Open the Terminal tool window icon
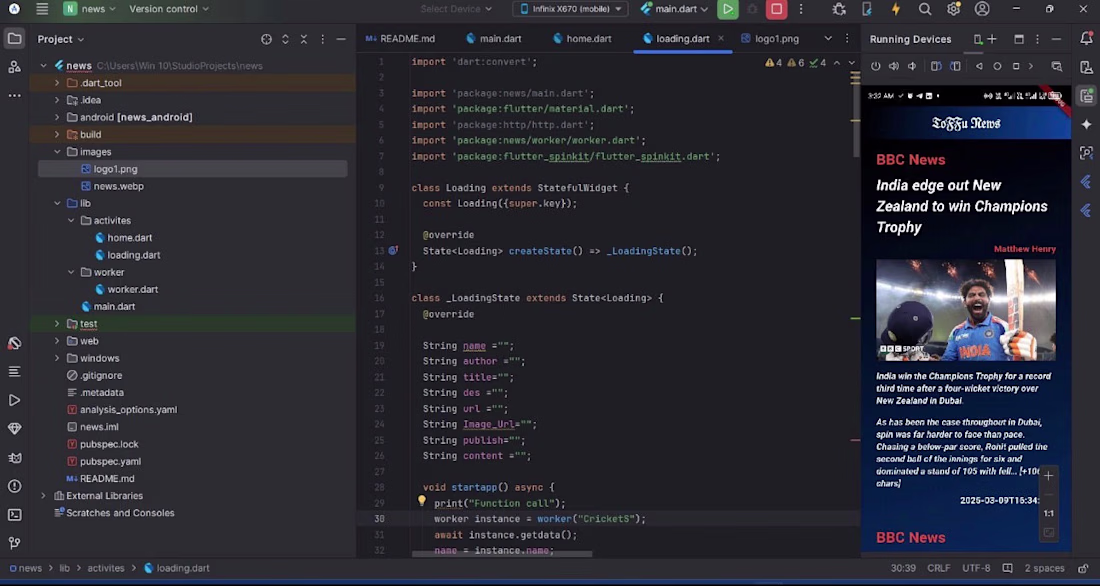The width and height of the screenshot is (1100, 586). [14, 515]
